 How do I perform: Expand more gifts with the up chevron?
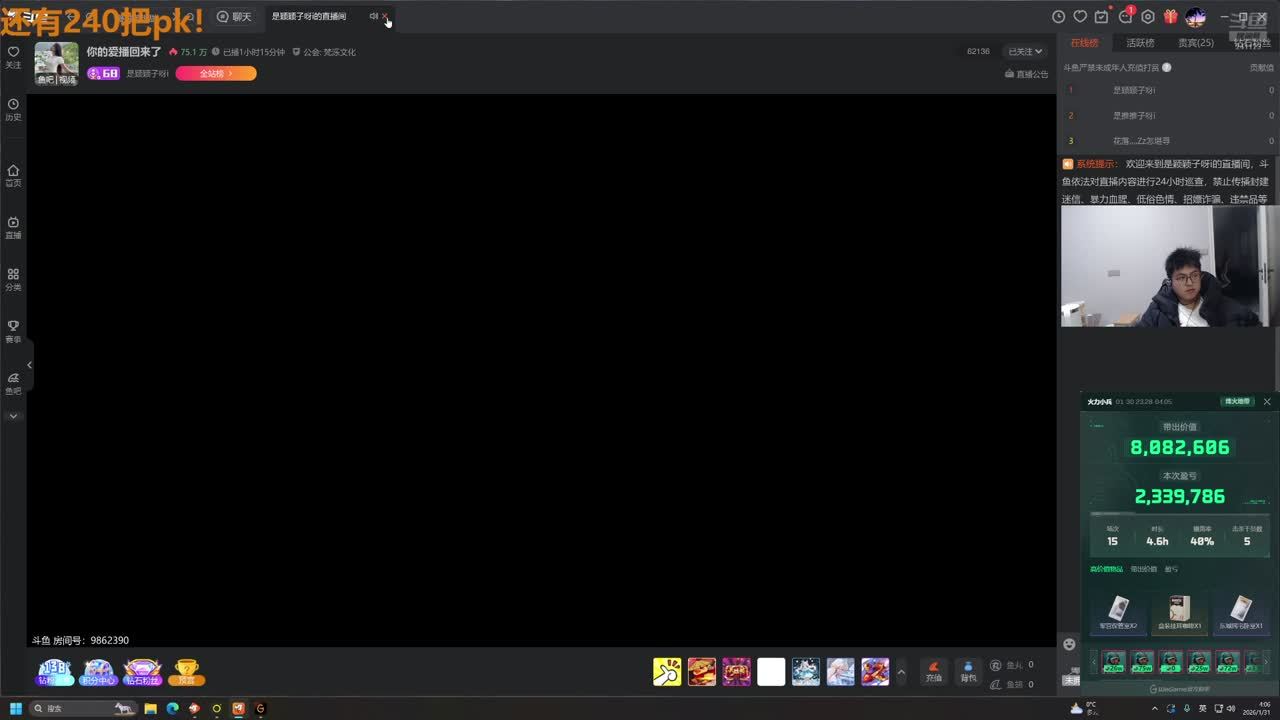[901, 672]
